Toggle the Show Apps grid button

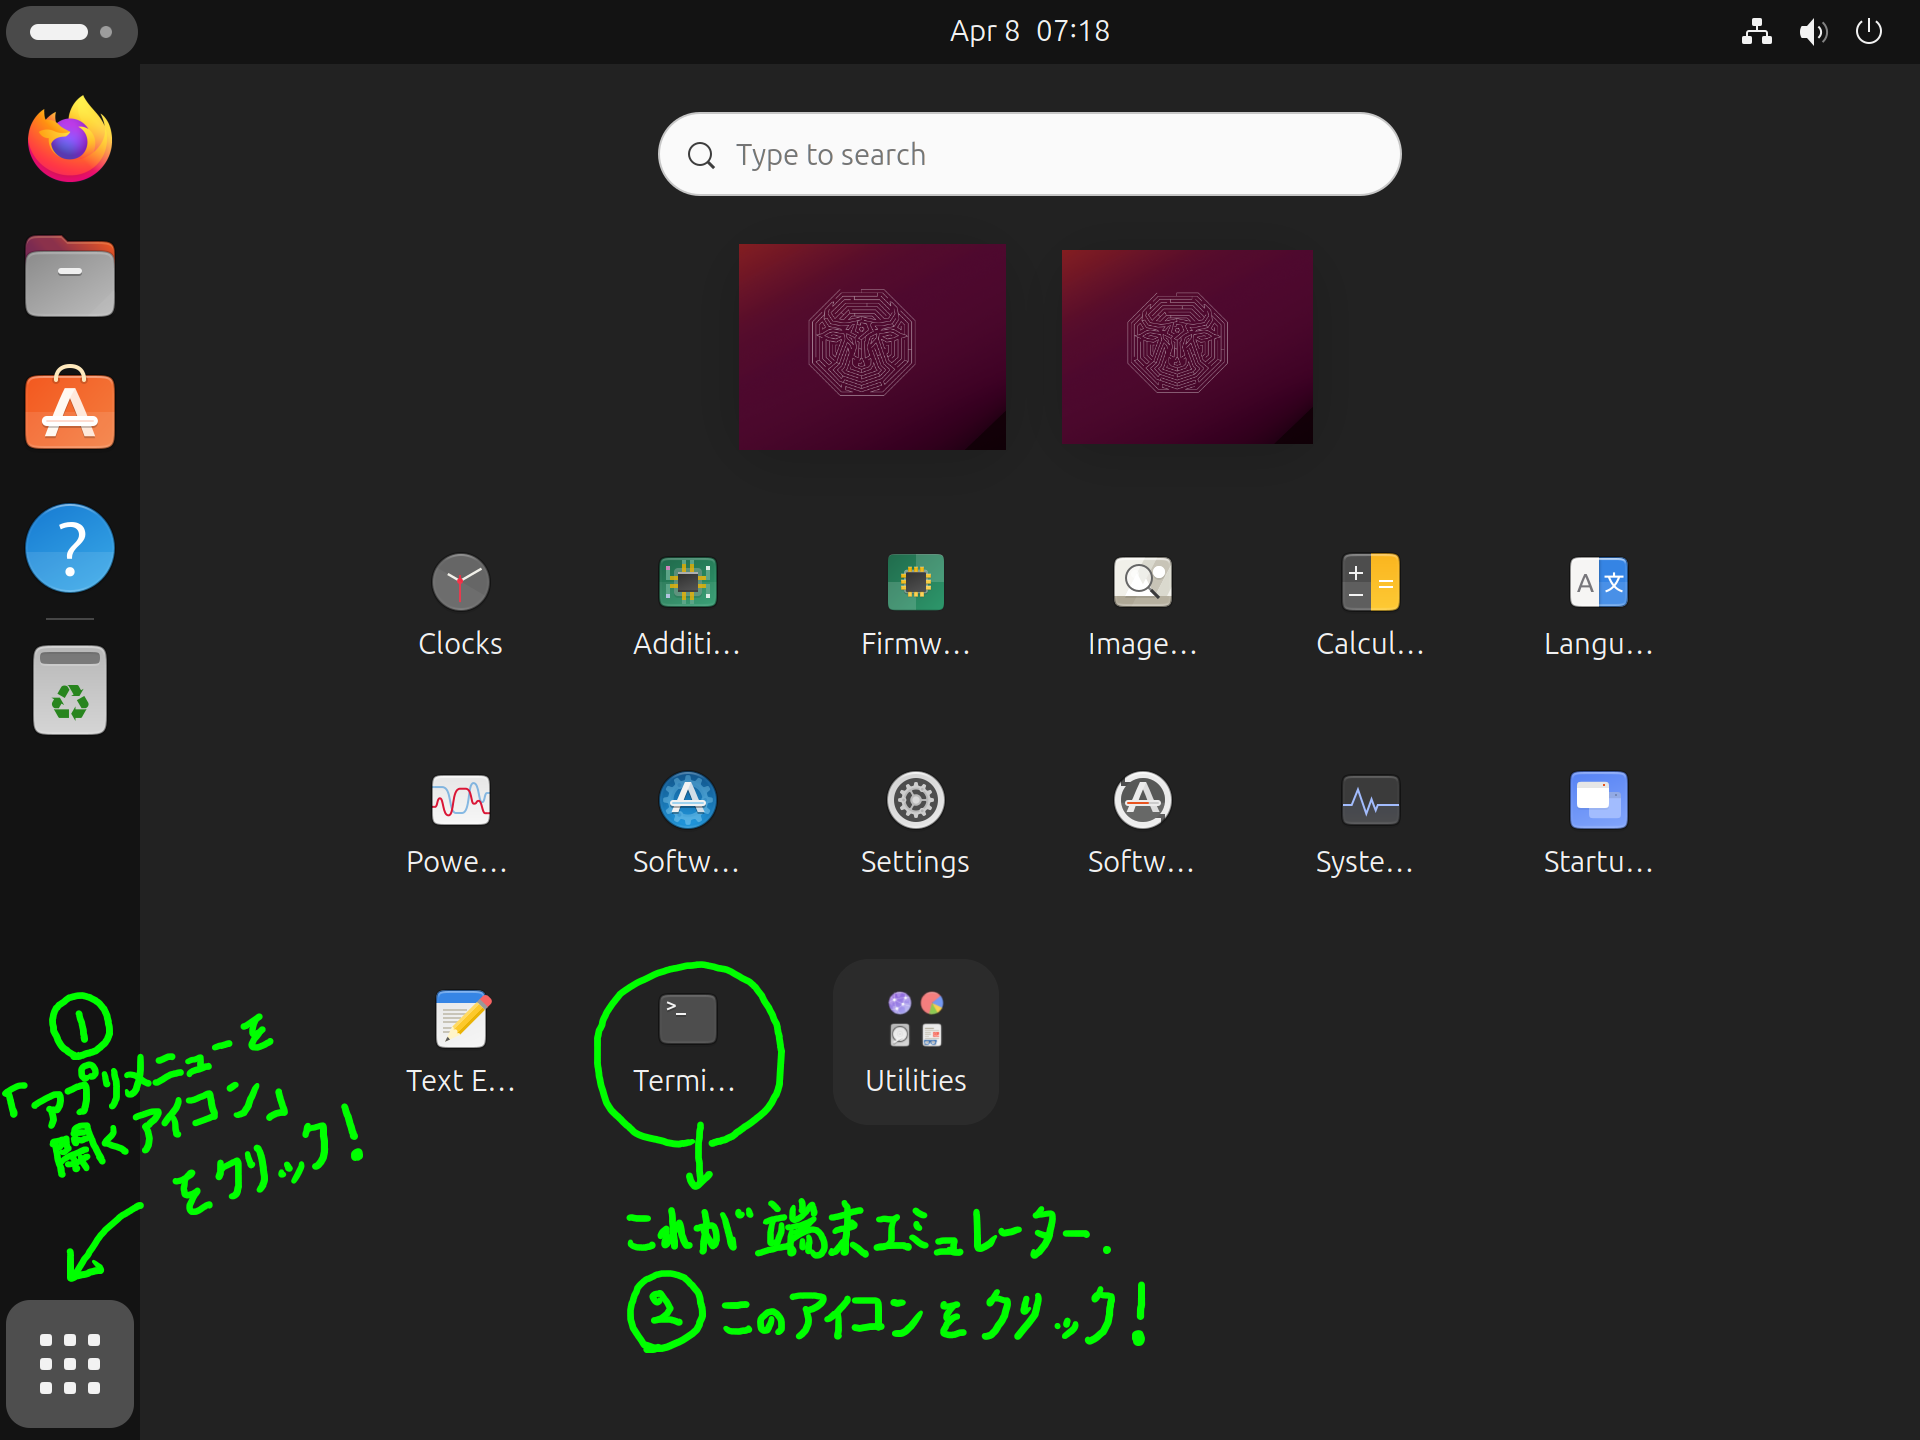click(70, 1363)
